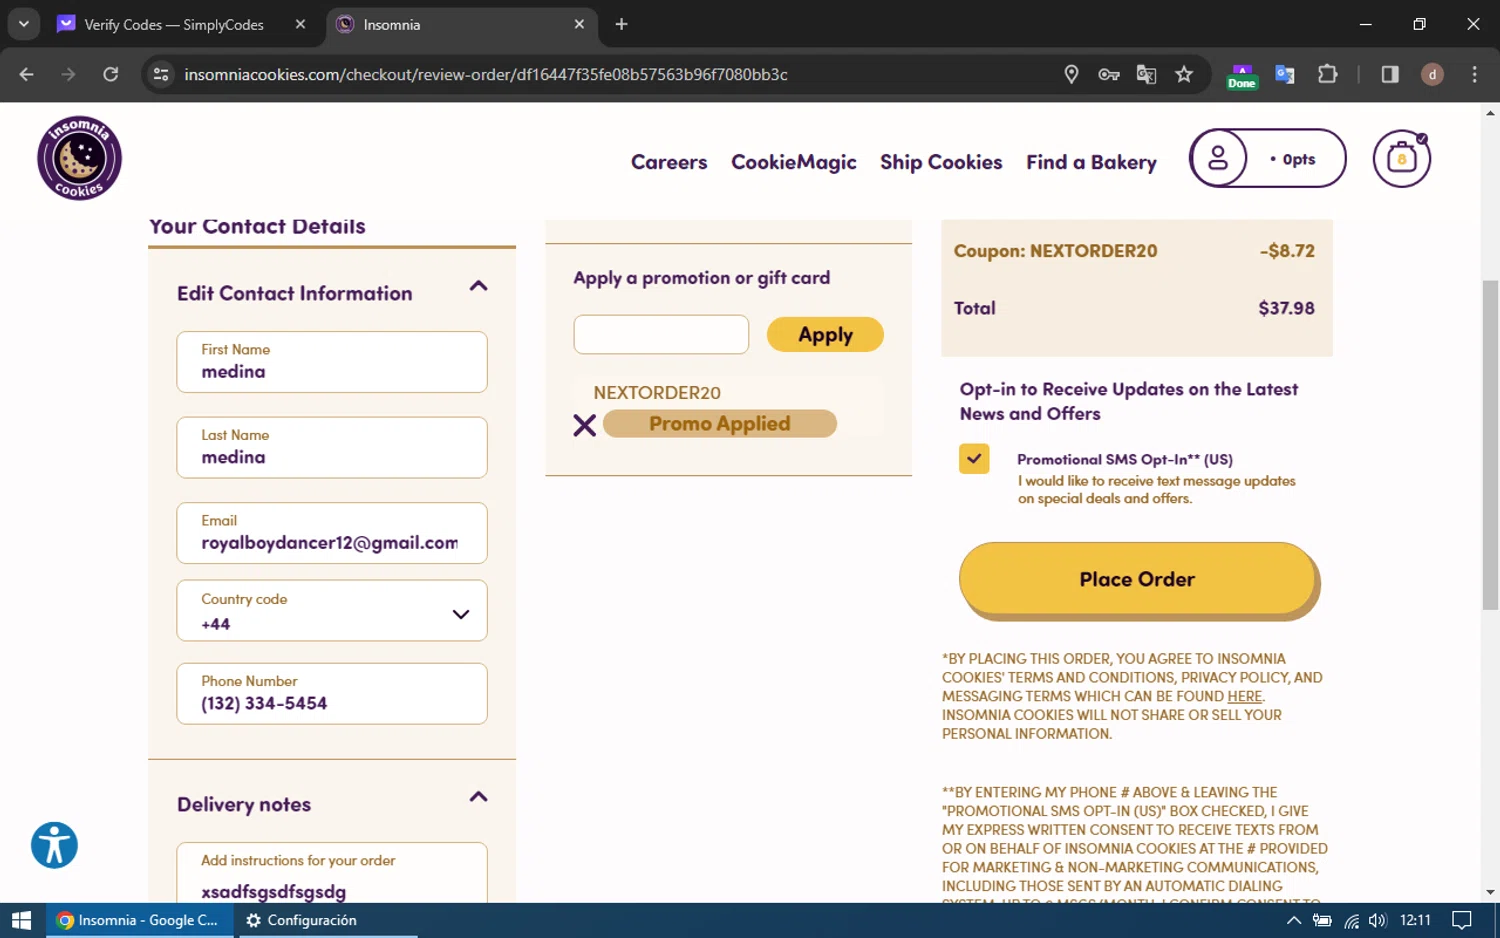Open the user account profile icon
The width and height of the screenshot is (1500, 938).
click(x=1218, y=158)
